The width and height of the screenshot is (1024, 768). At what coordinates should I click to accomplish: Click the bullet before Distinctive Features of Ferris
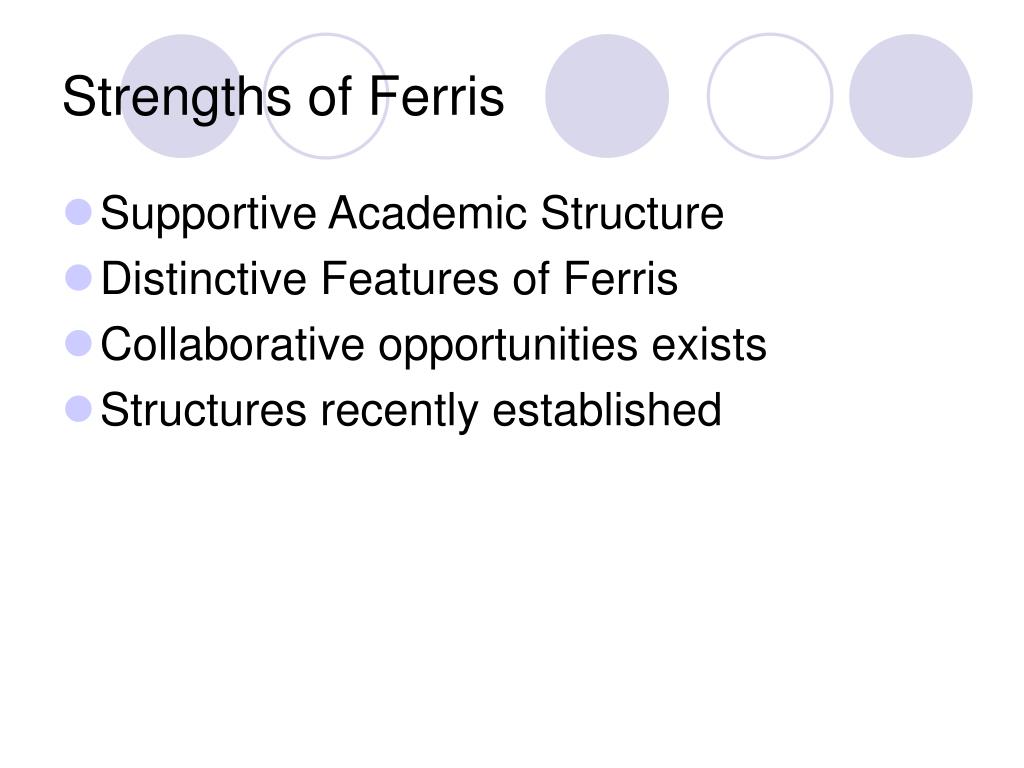[x=78, y=278]
